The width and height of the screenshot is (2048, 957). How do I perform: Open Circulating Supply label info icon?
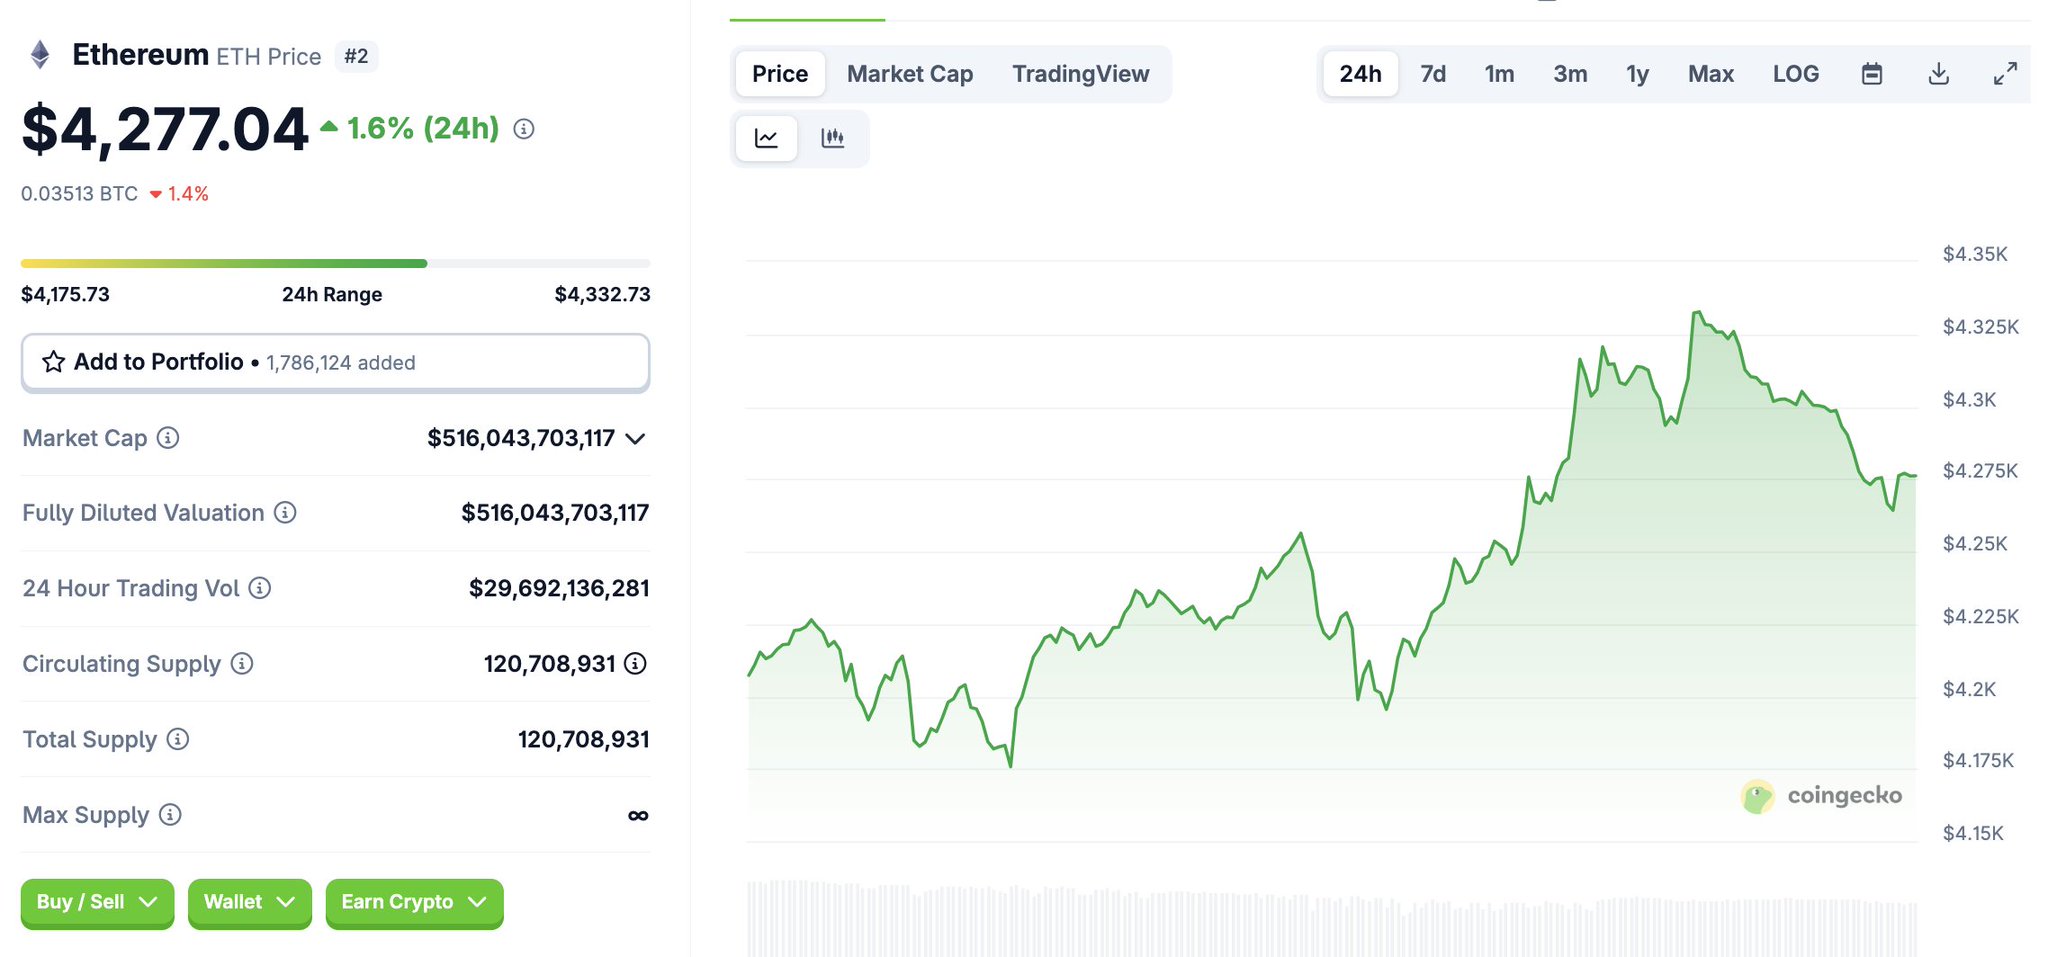[242, 663]
